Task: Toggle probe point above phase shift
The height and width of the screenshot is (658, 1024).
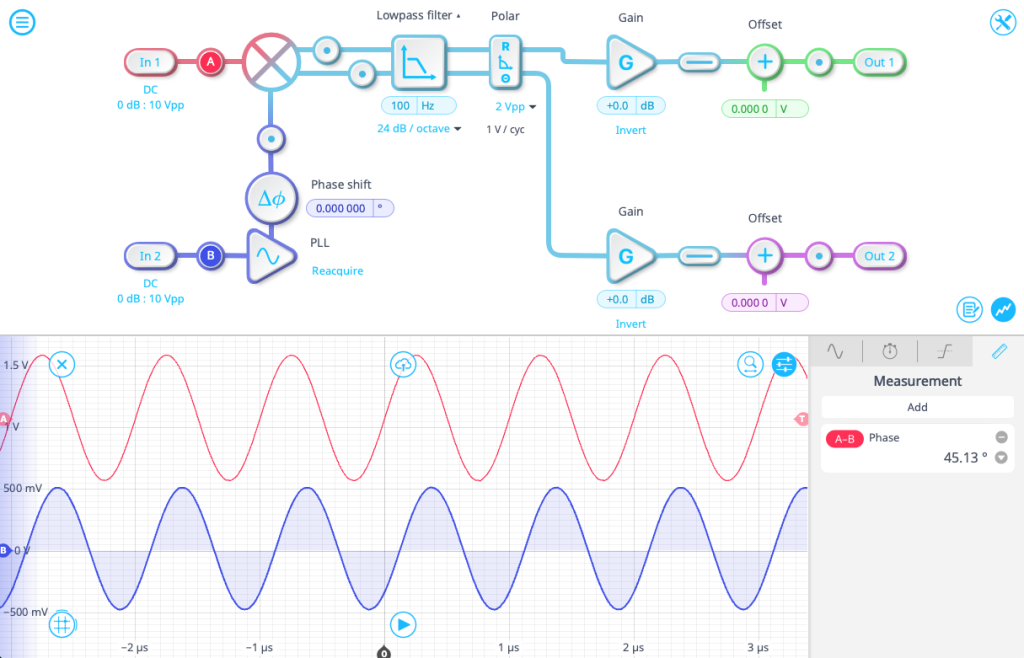Action: click(271, 139)
